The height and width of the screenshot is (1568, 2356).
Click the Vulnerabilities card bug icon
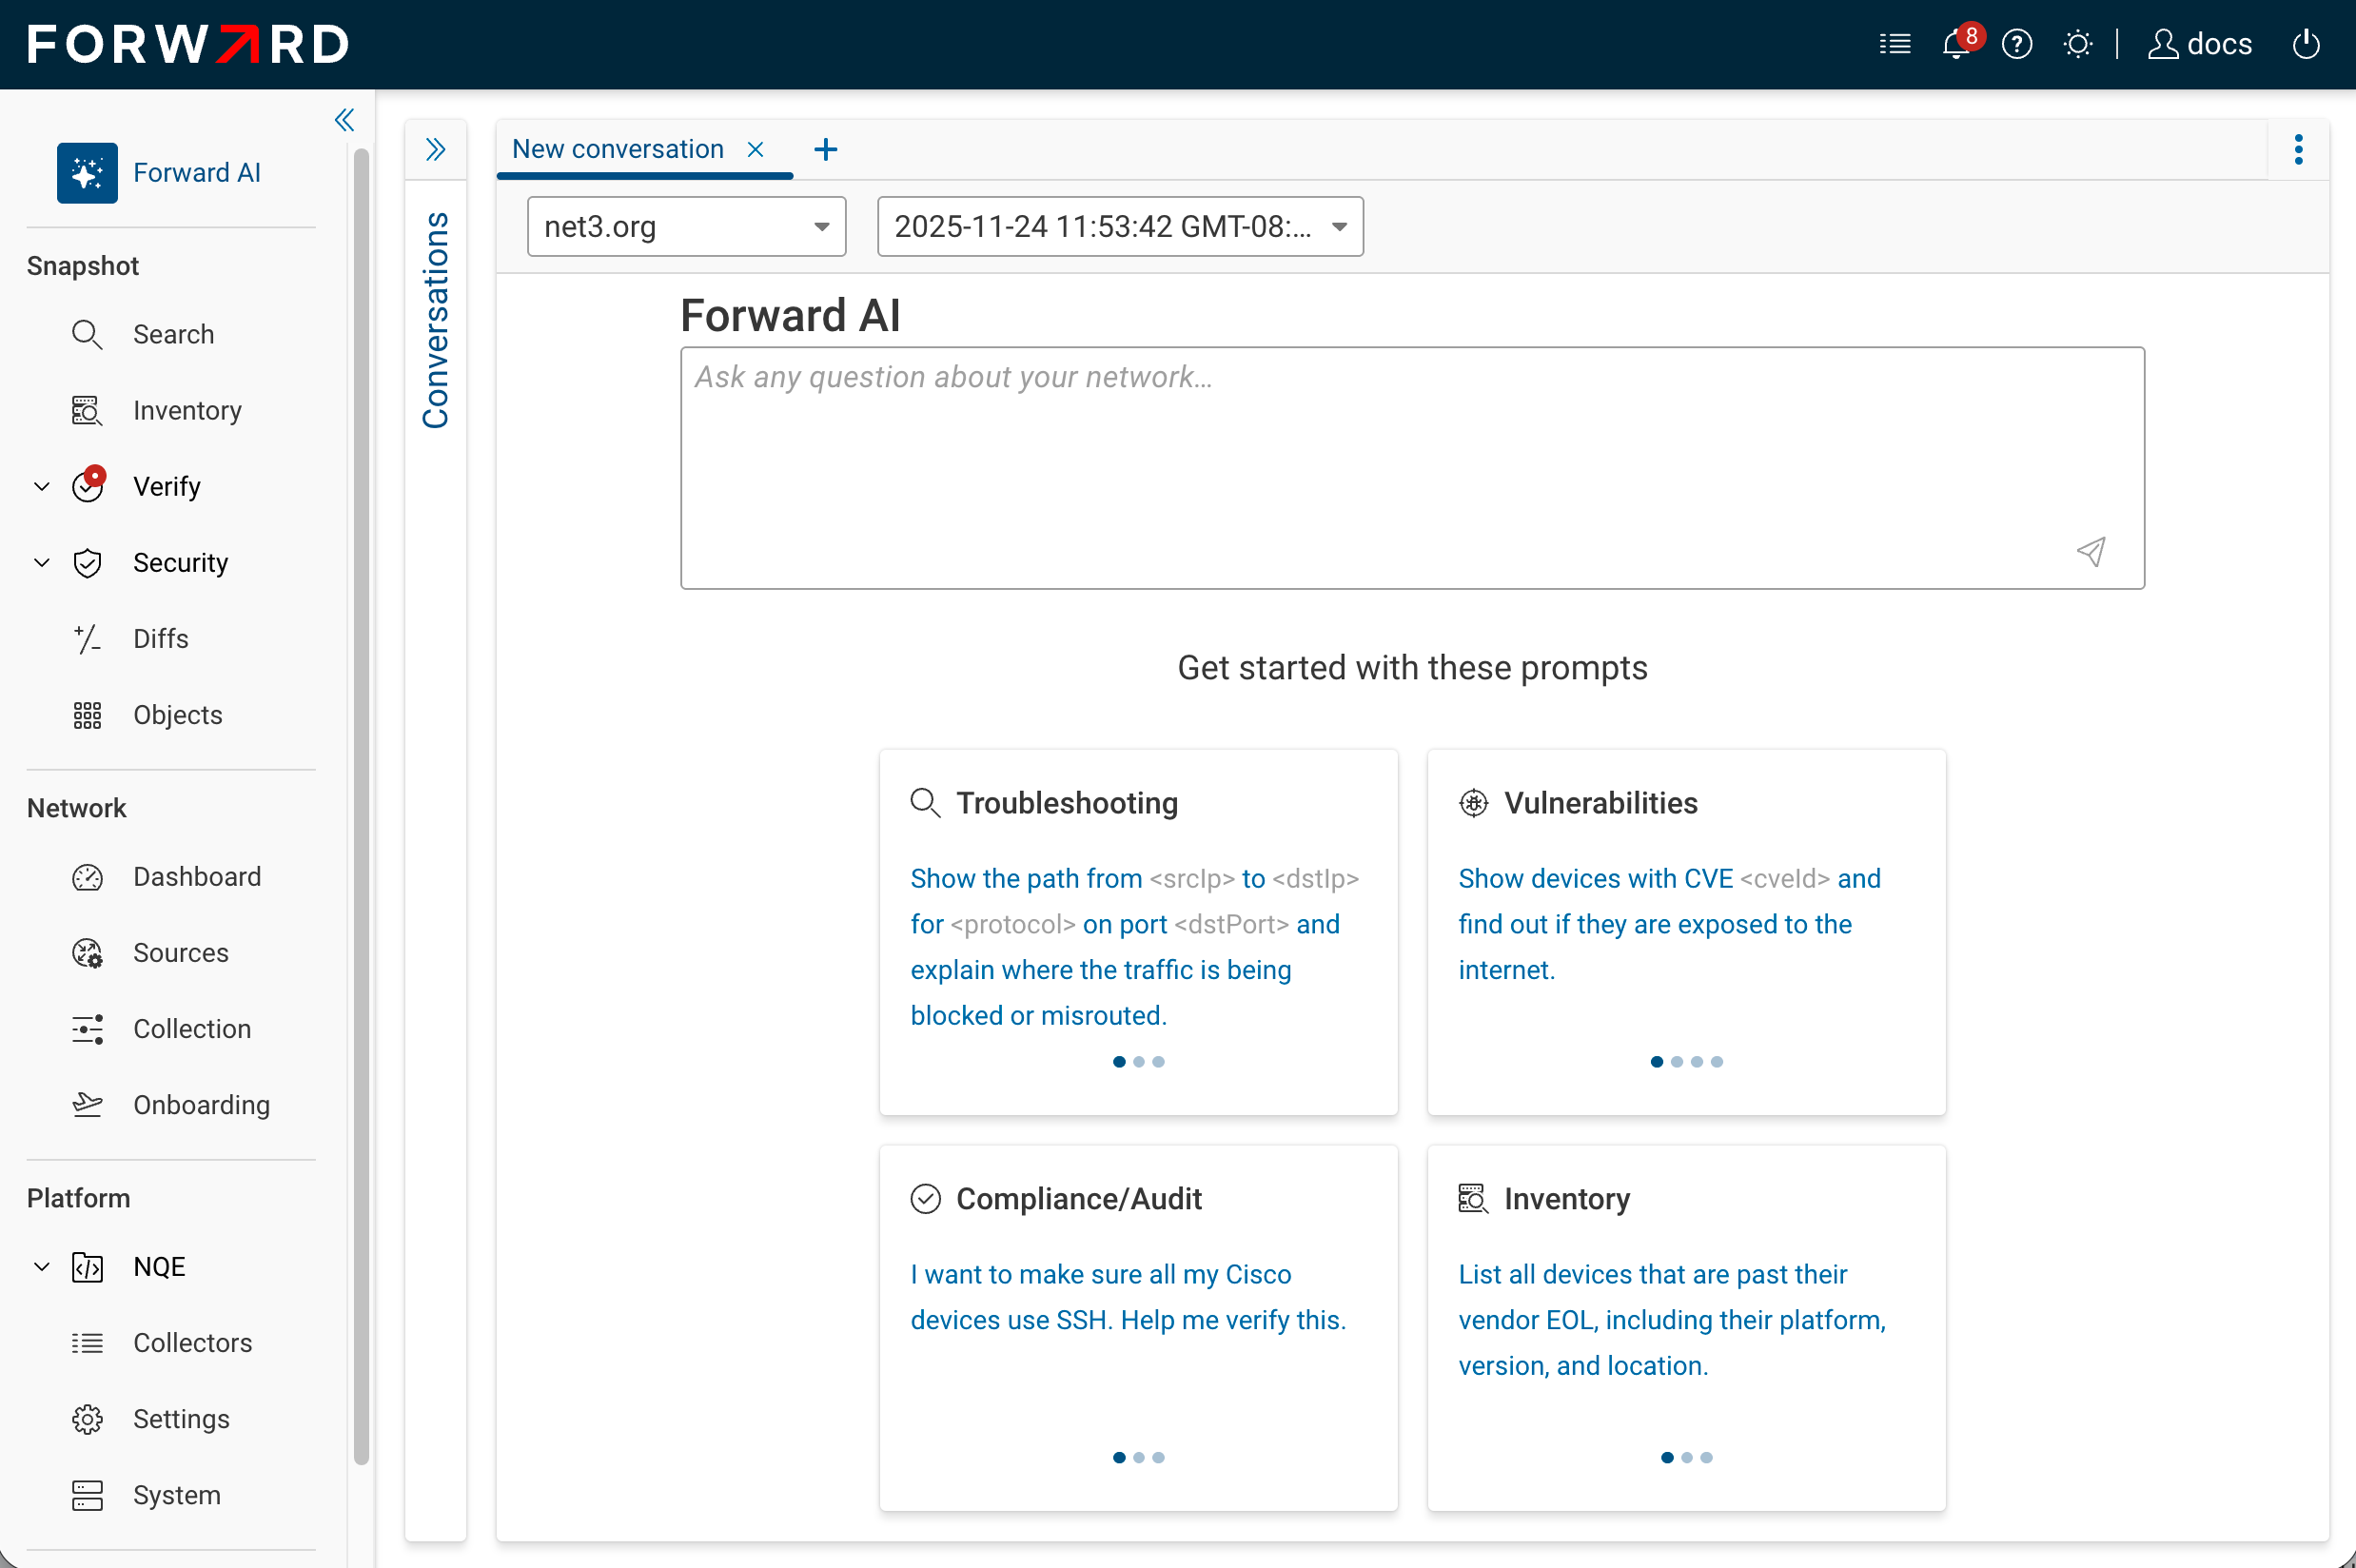(1473, 803)
